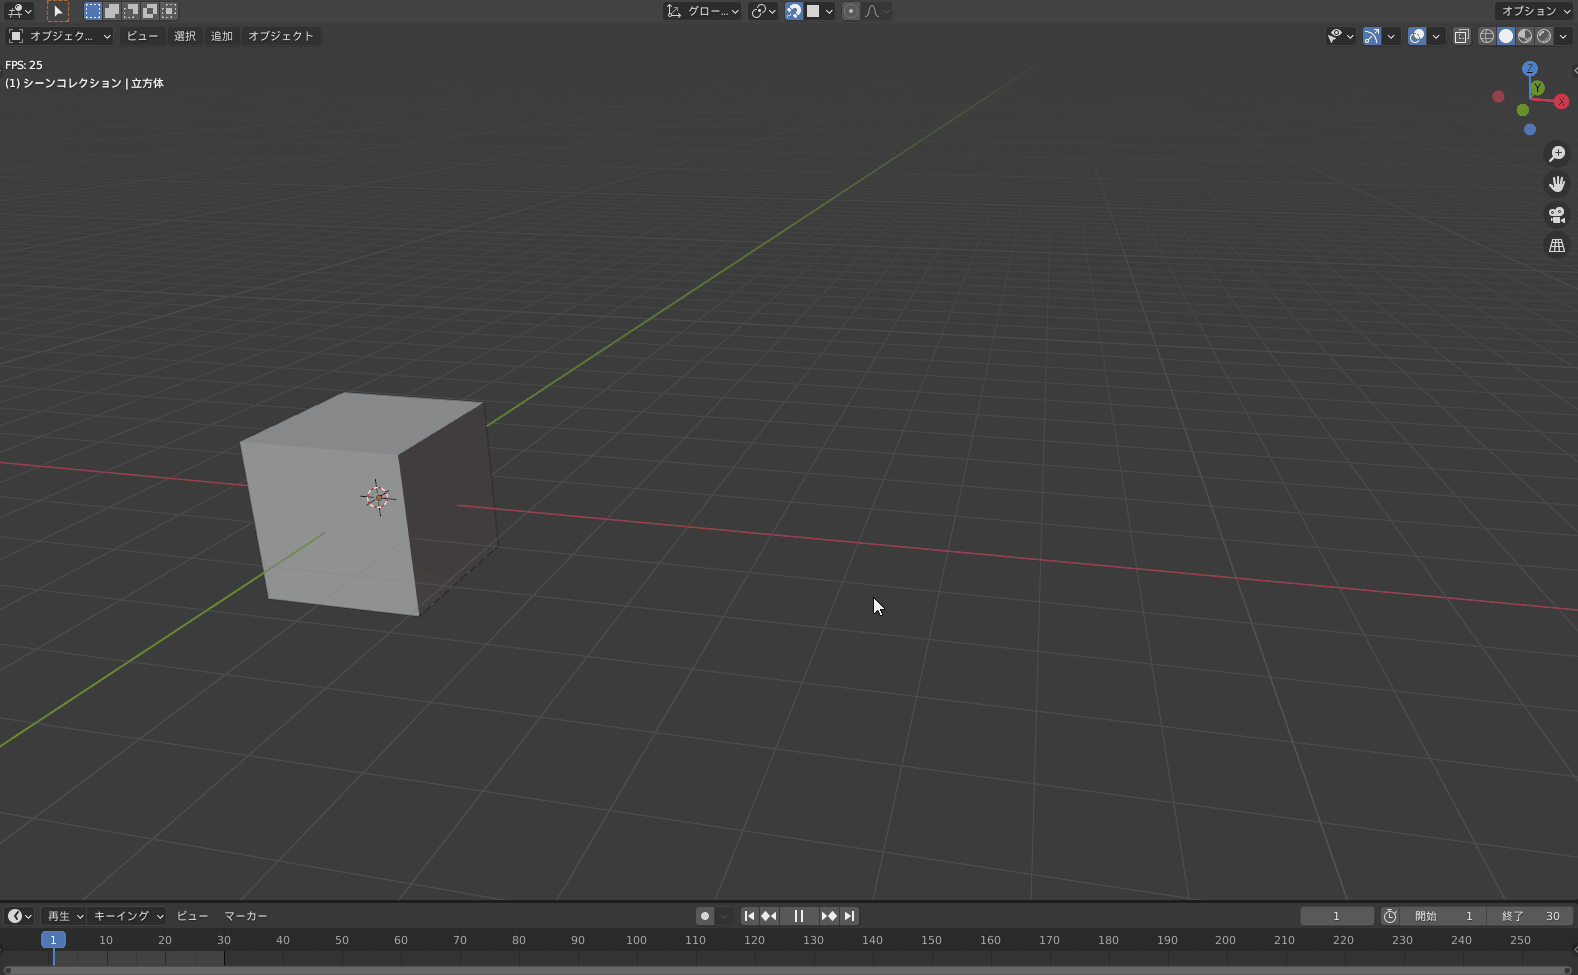Open the マーカー menu
This screenshot has width=1578, height=975.
click(x=245, y=916)
